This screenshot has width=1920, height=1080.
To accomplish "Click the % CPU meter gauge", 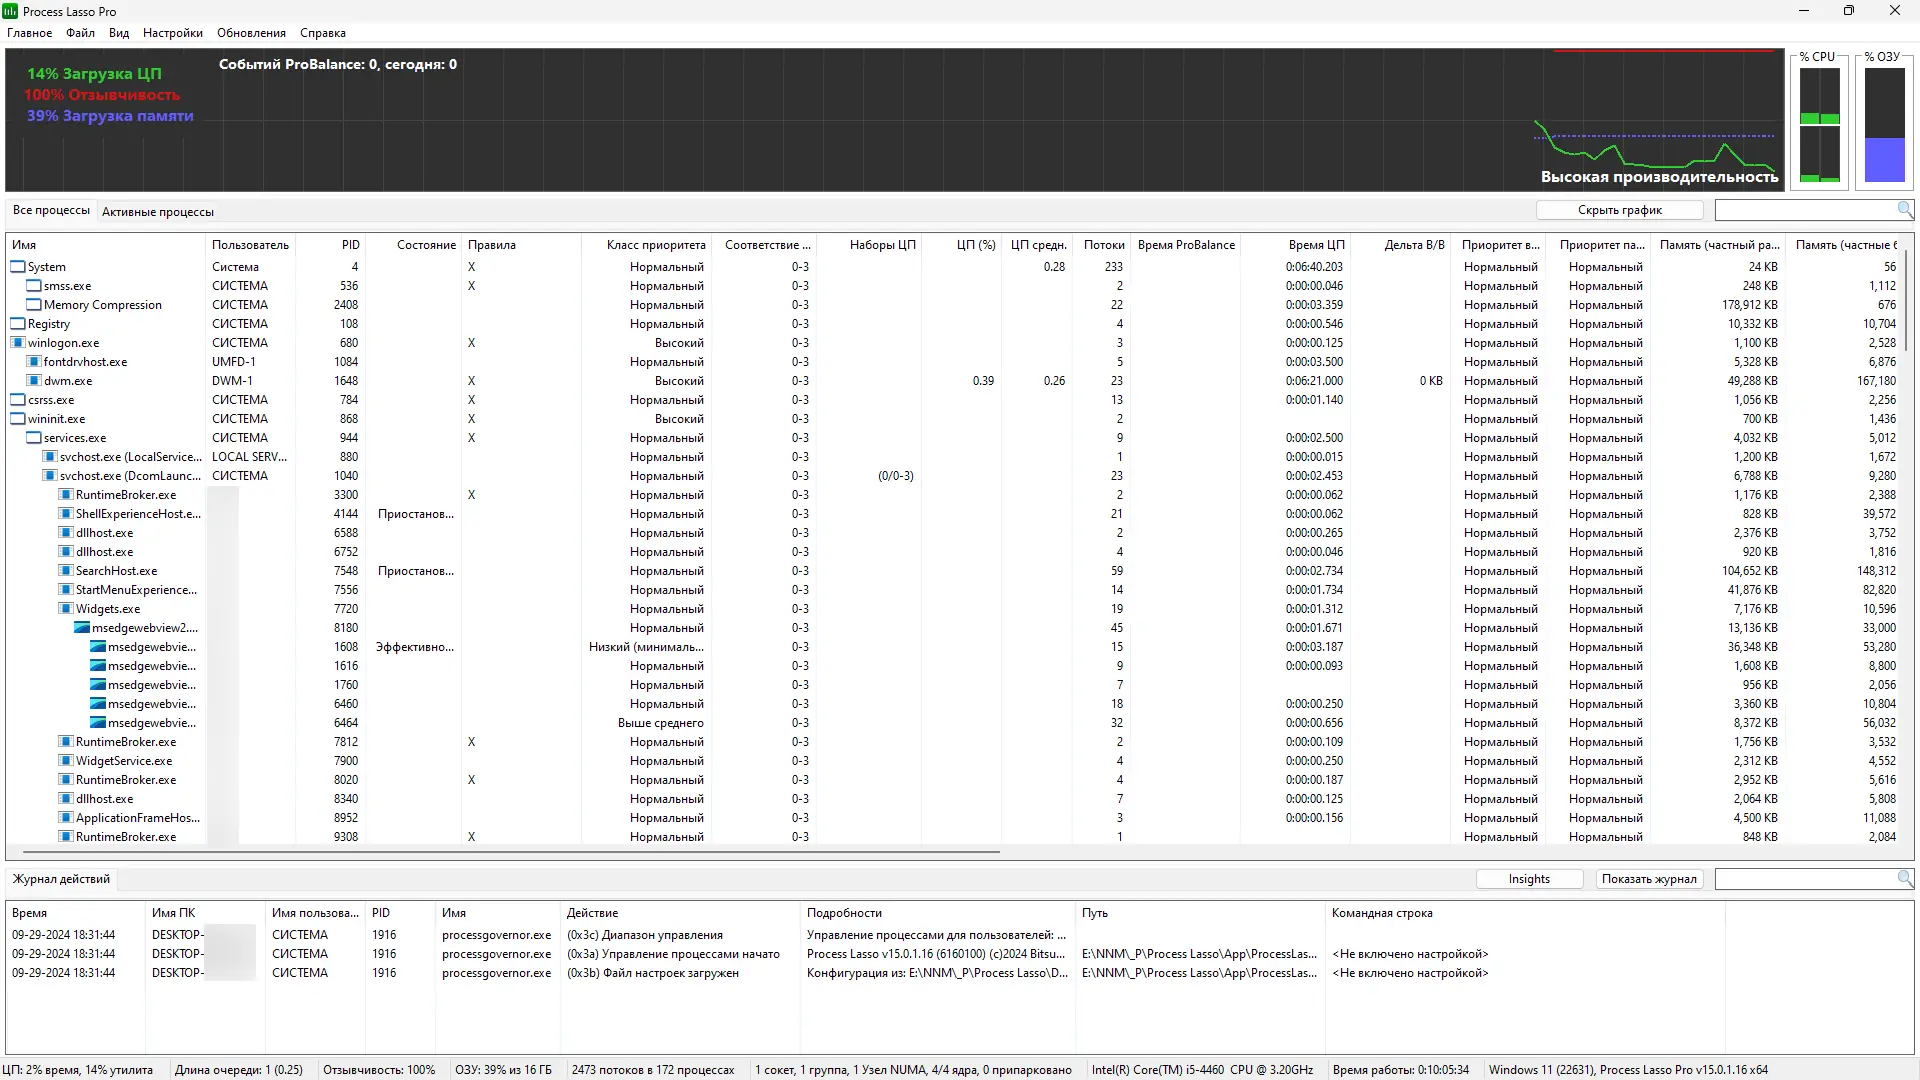I will coord(1819,125).
